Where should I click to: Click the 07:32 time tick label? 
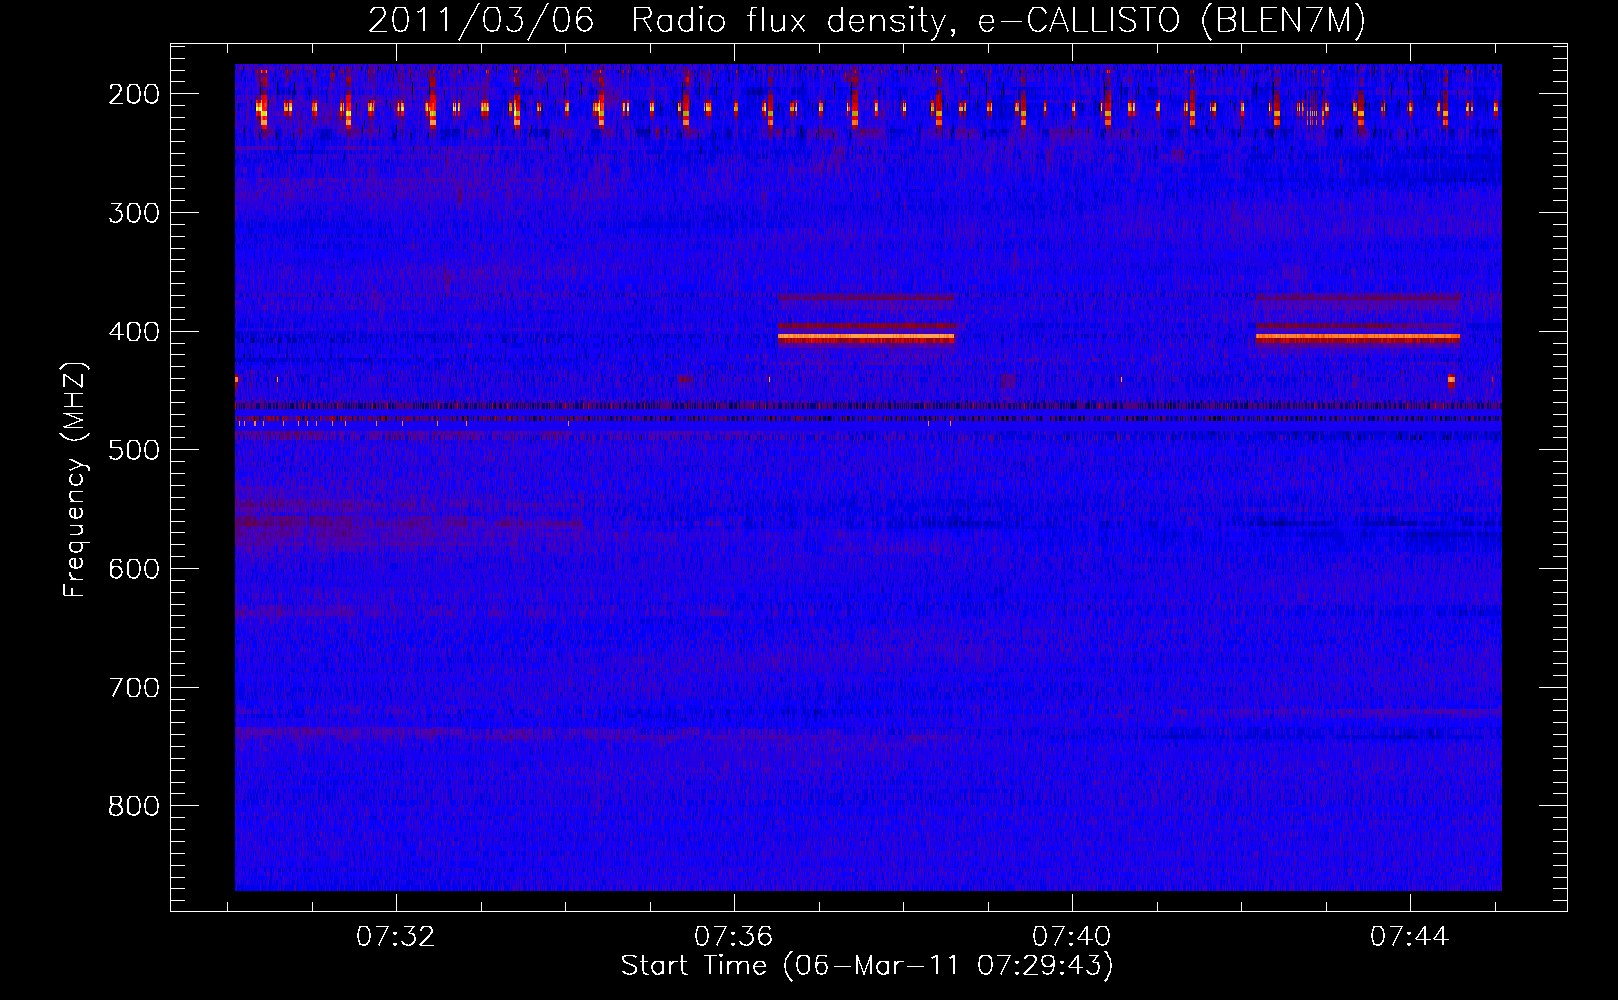[x=396, y=937]
